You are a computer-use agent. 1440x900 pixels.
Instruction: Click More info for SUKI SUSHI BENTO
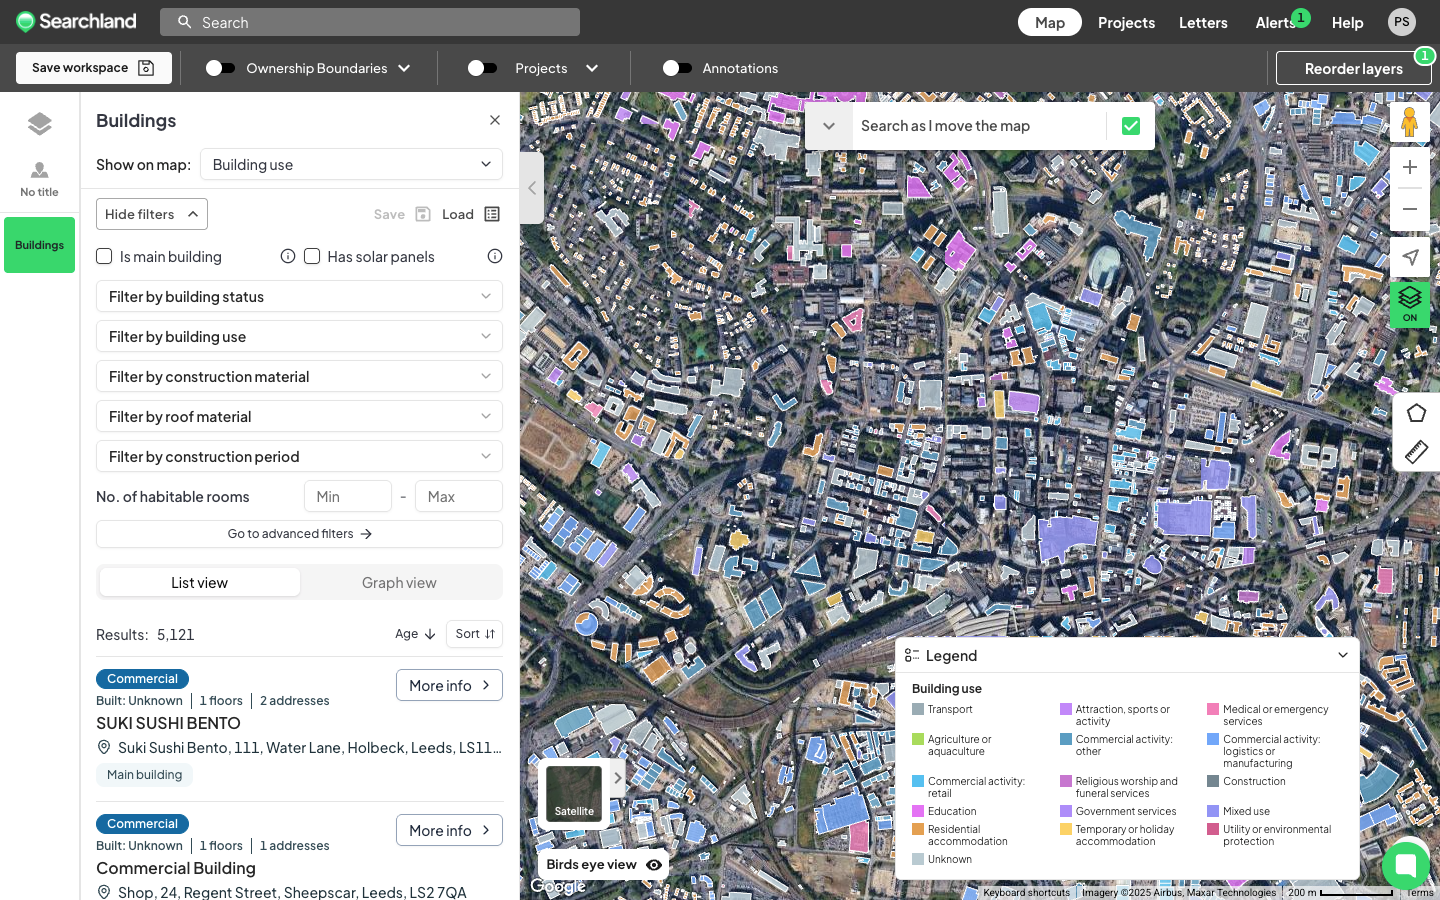[449, 685]
